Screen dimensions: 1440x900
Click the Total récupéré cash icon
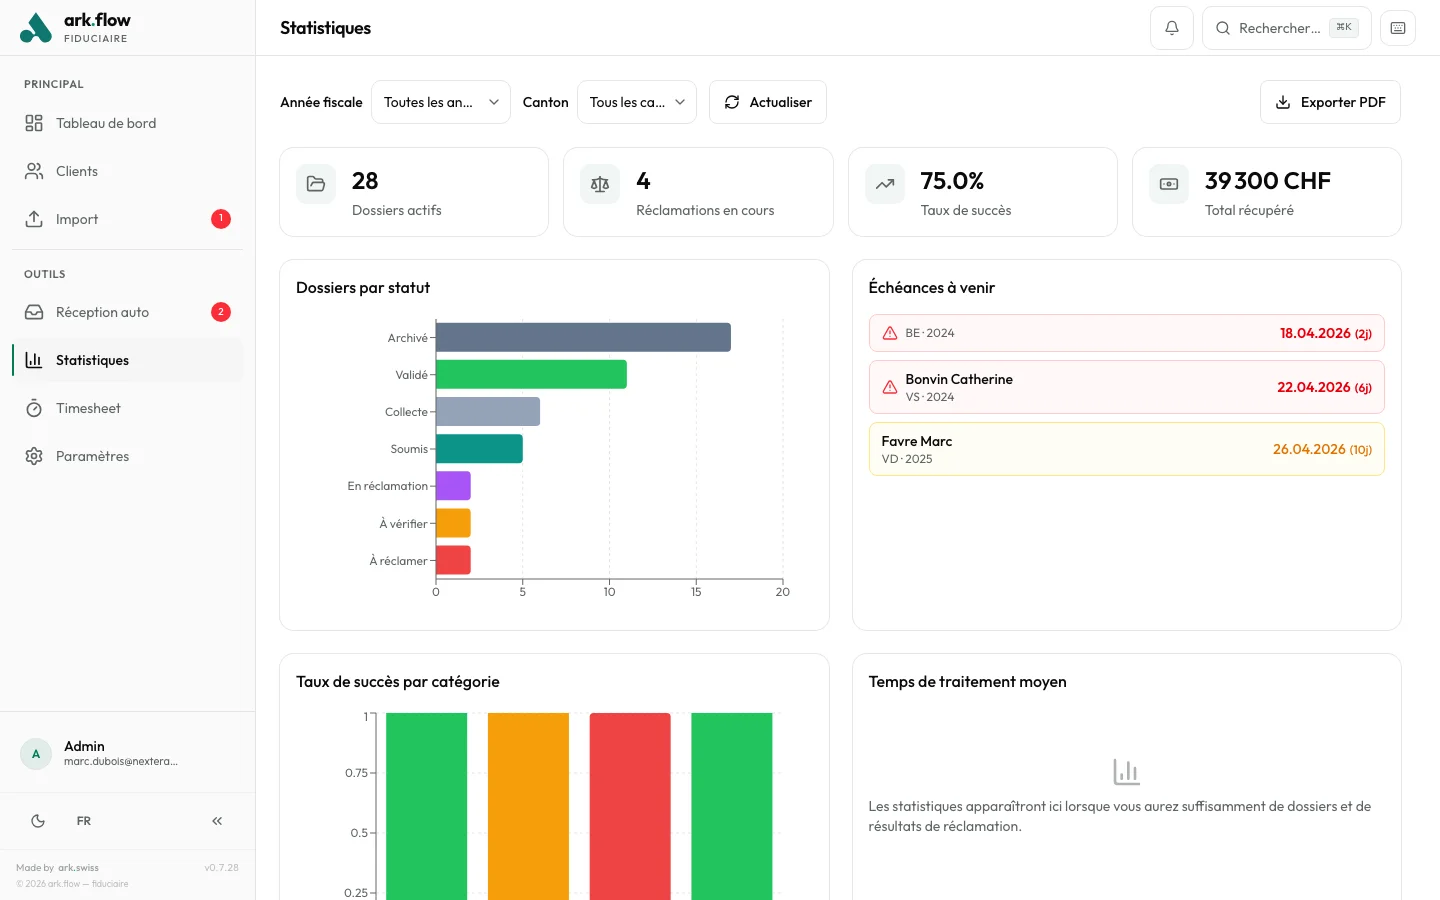[x=1168, y=184]
